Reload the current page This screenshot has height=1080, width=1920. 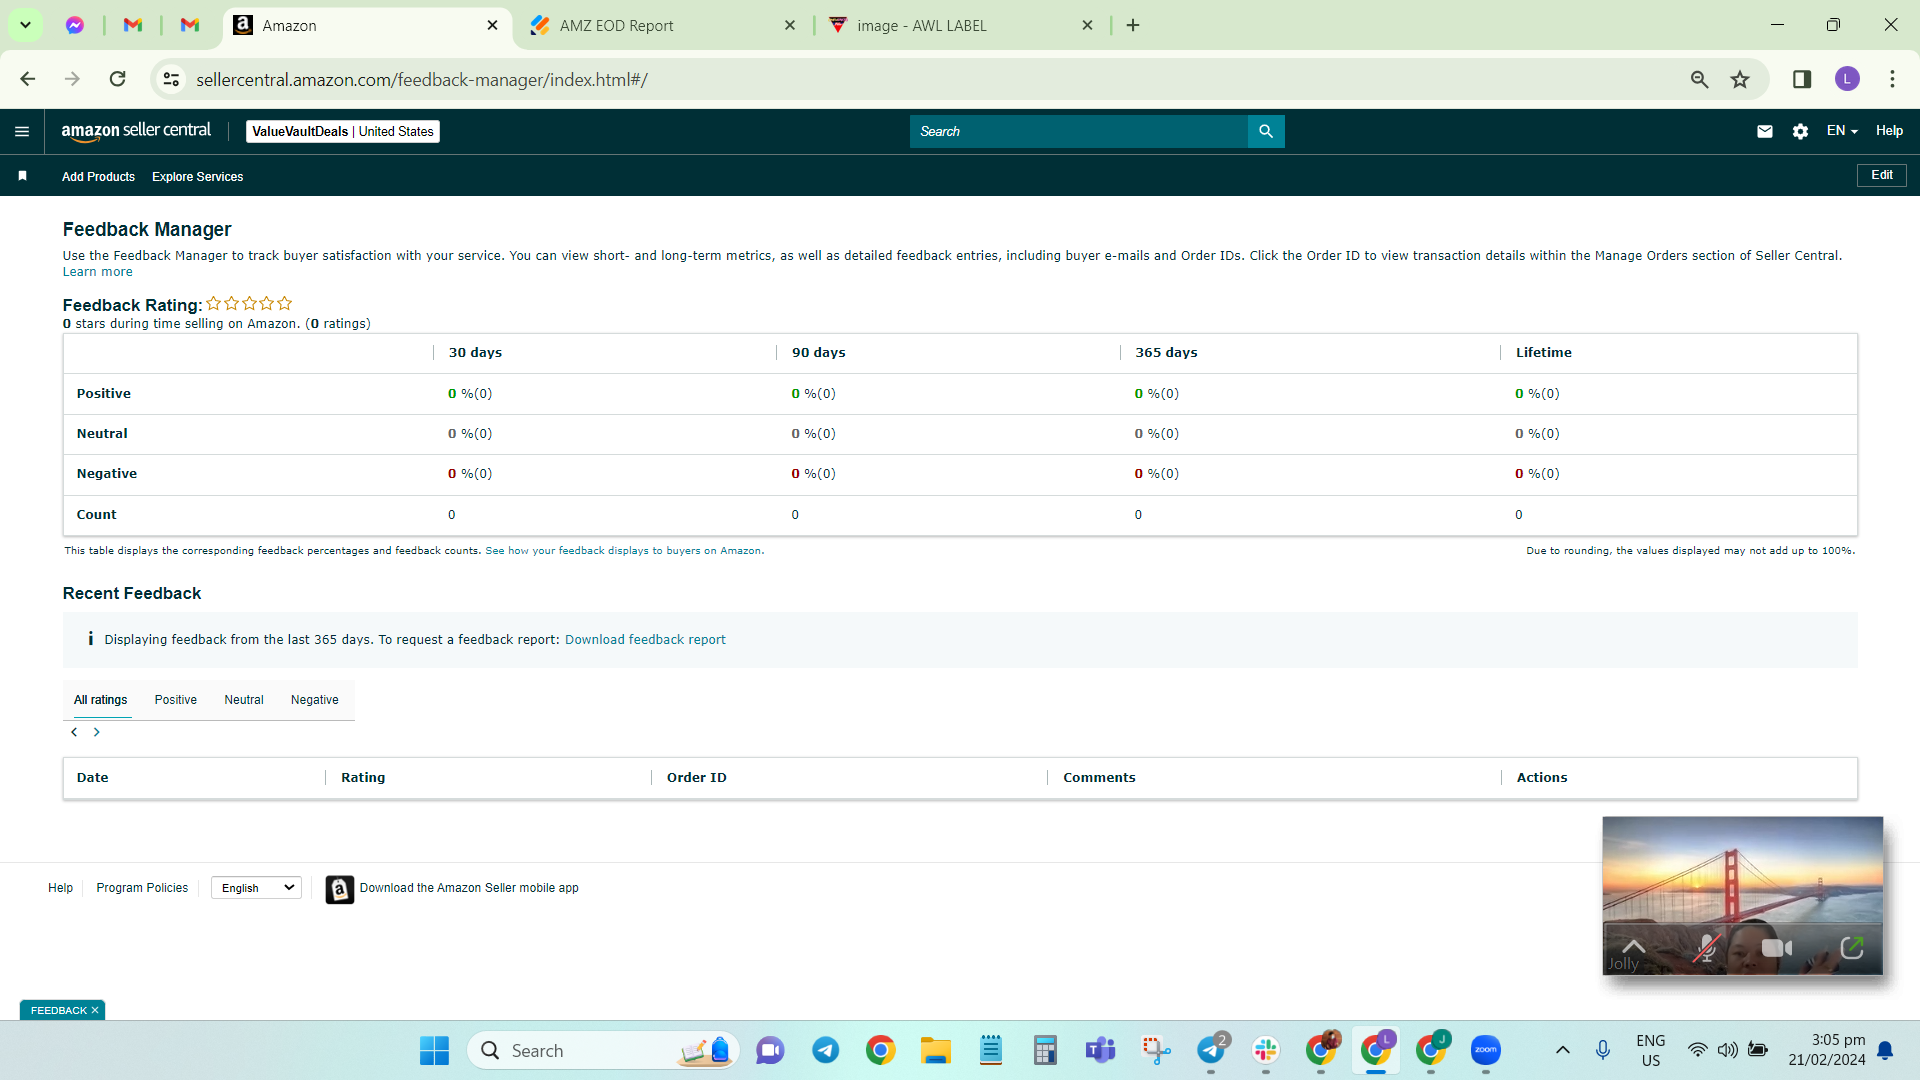tap(118, 79)
